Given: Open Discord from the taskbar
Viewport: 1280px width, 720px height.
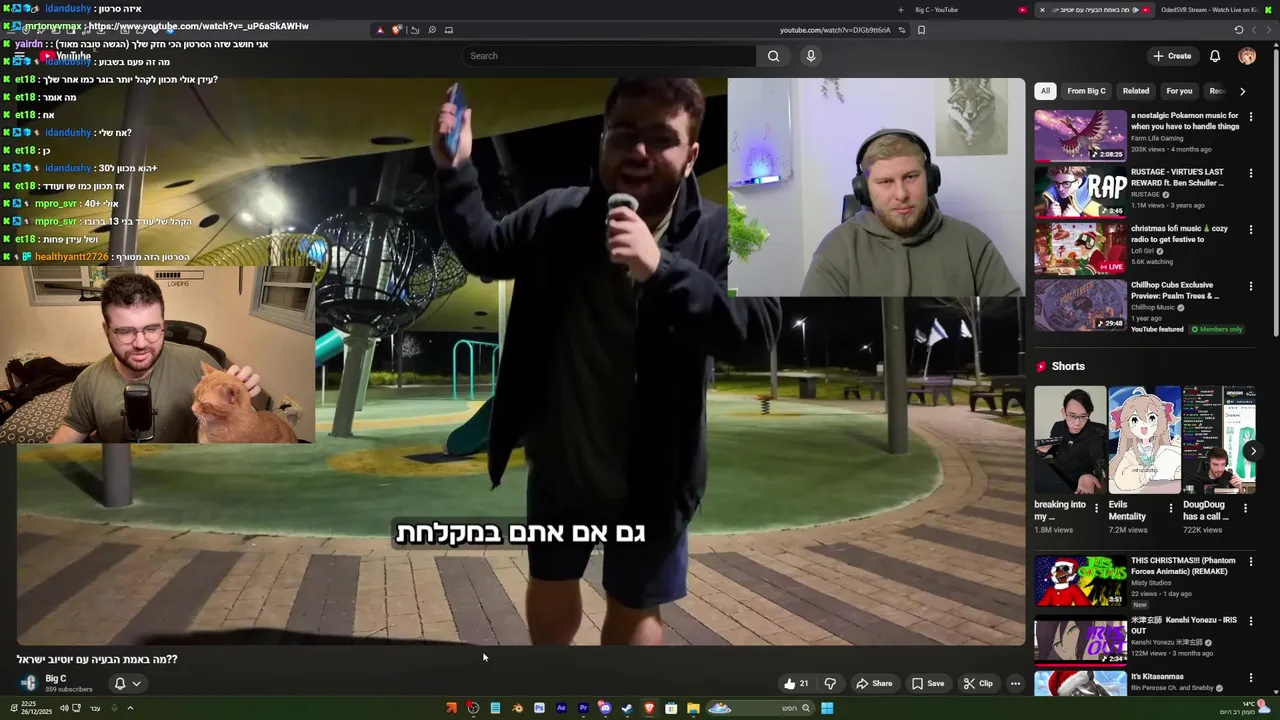Looking at the screenshot, I should (605, 708).
